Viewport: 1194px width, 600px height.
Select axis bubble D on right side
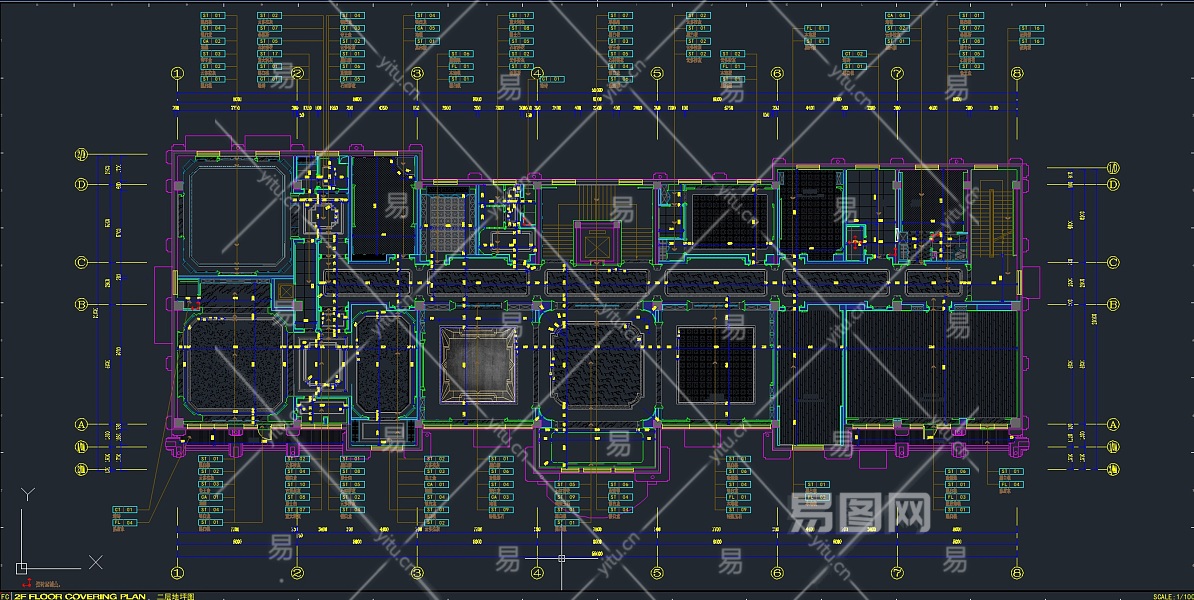[x=1113, y=184]
